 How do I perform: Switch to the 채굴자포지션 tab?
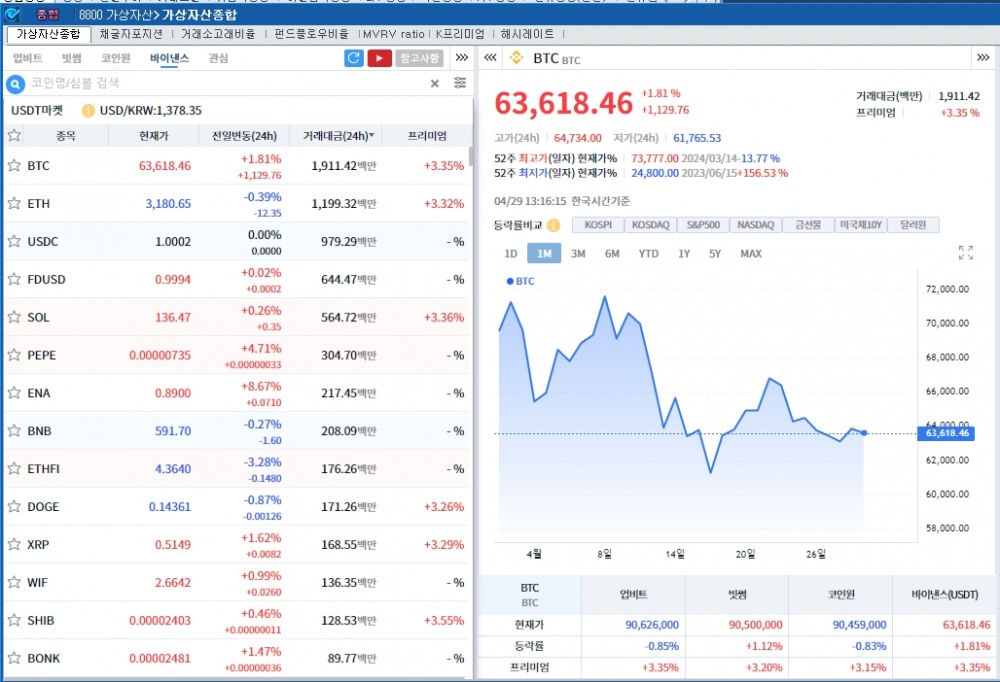pos(133,32)
